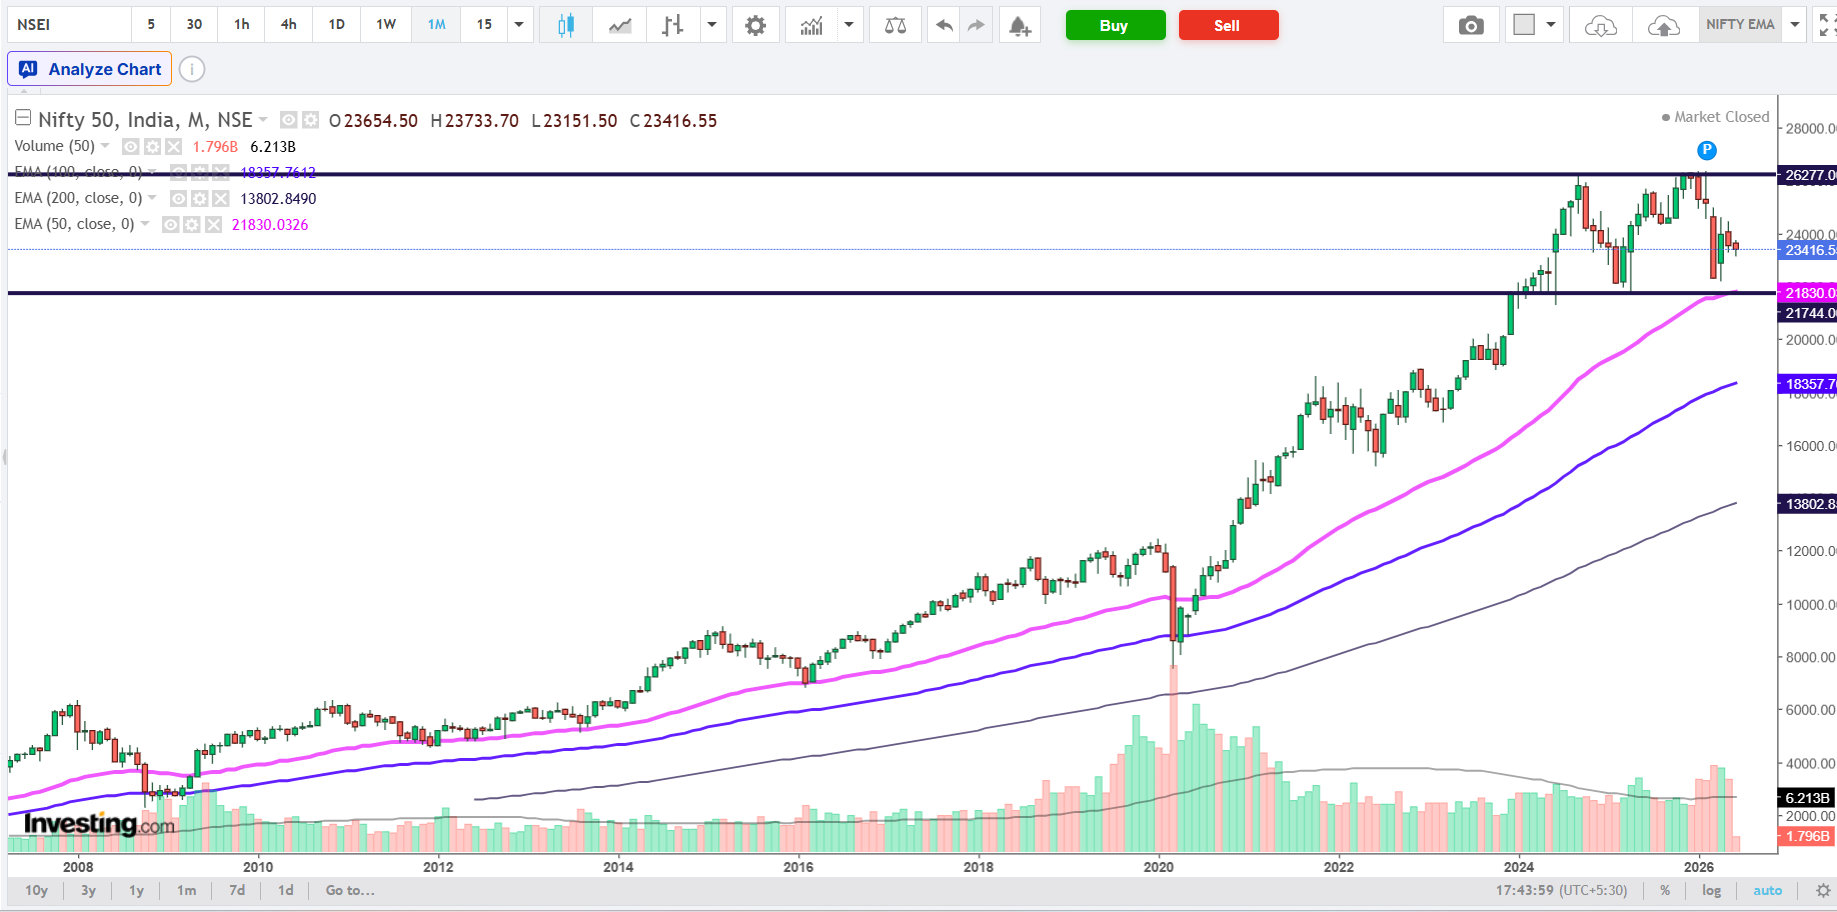Expand Volume (50) dropdown arrow
Screen dimensions: 1837x912
105,146
